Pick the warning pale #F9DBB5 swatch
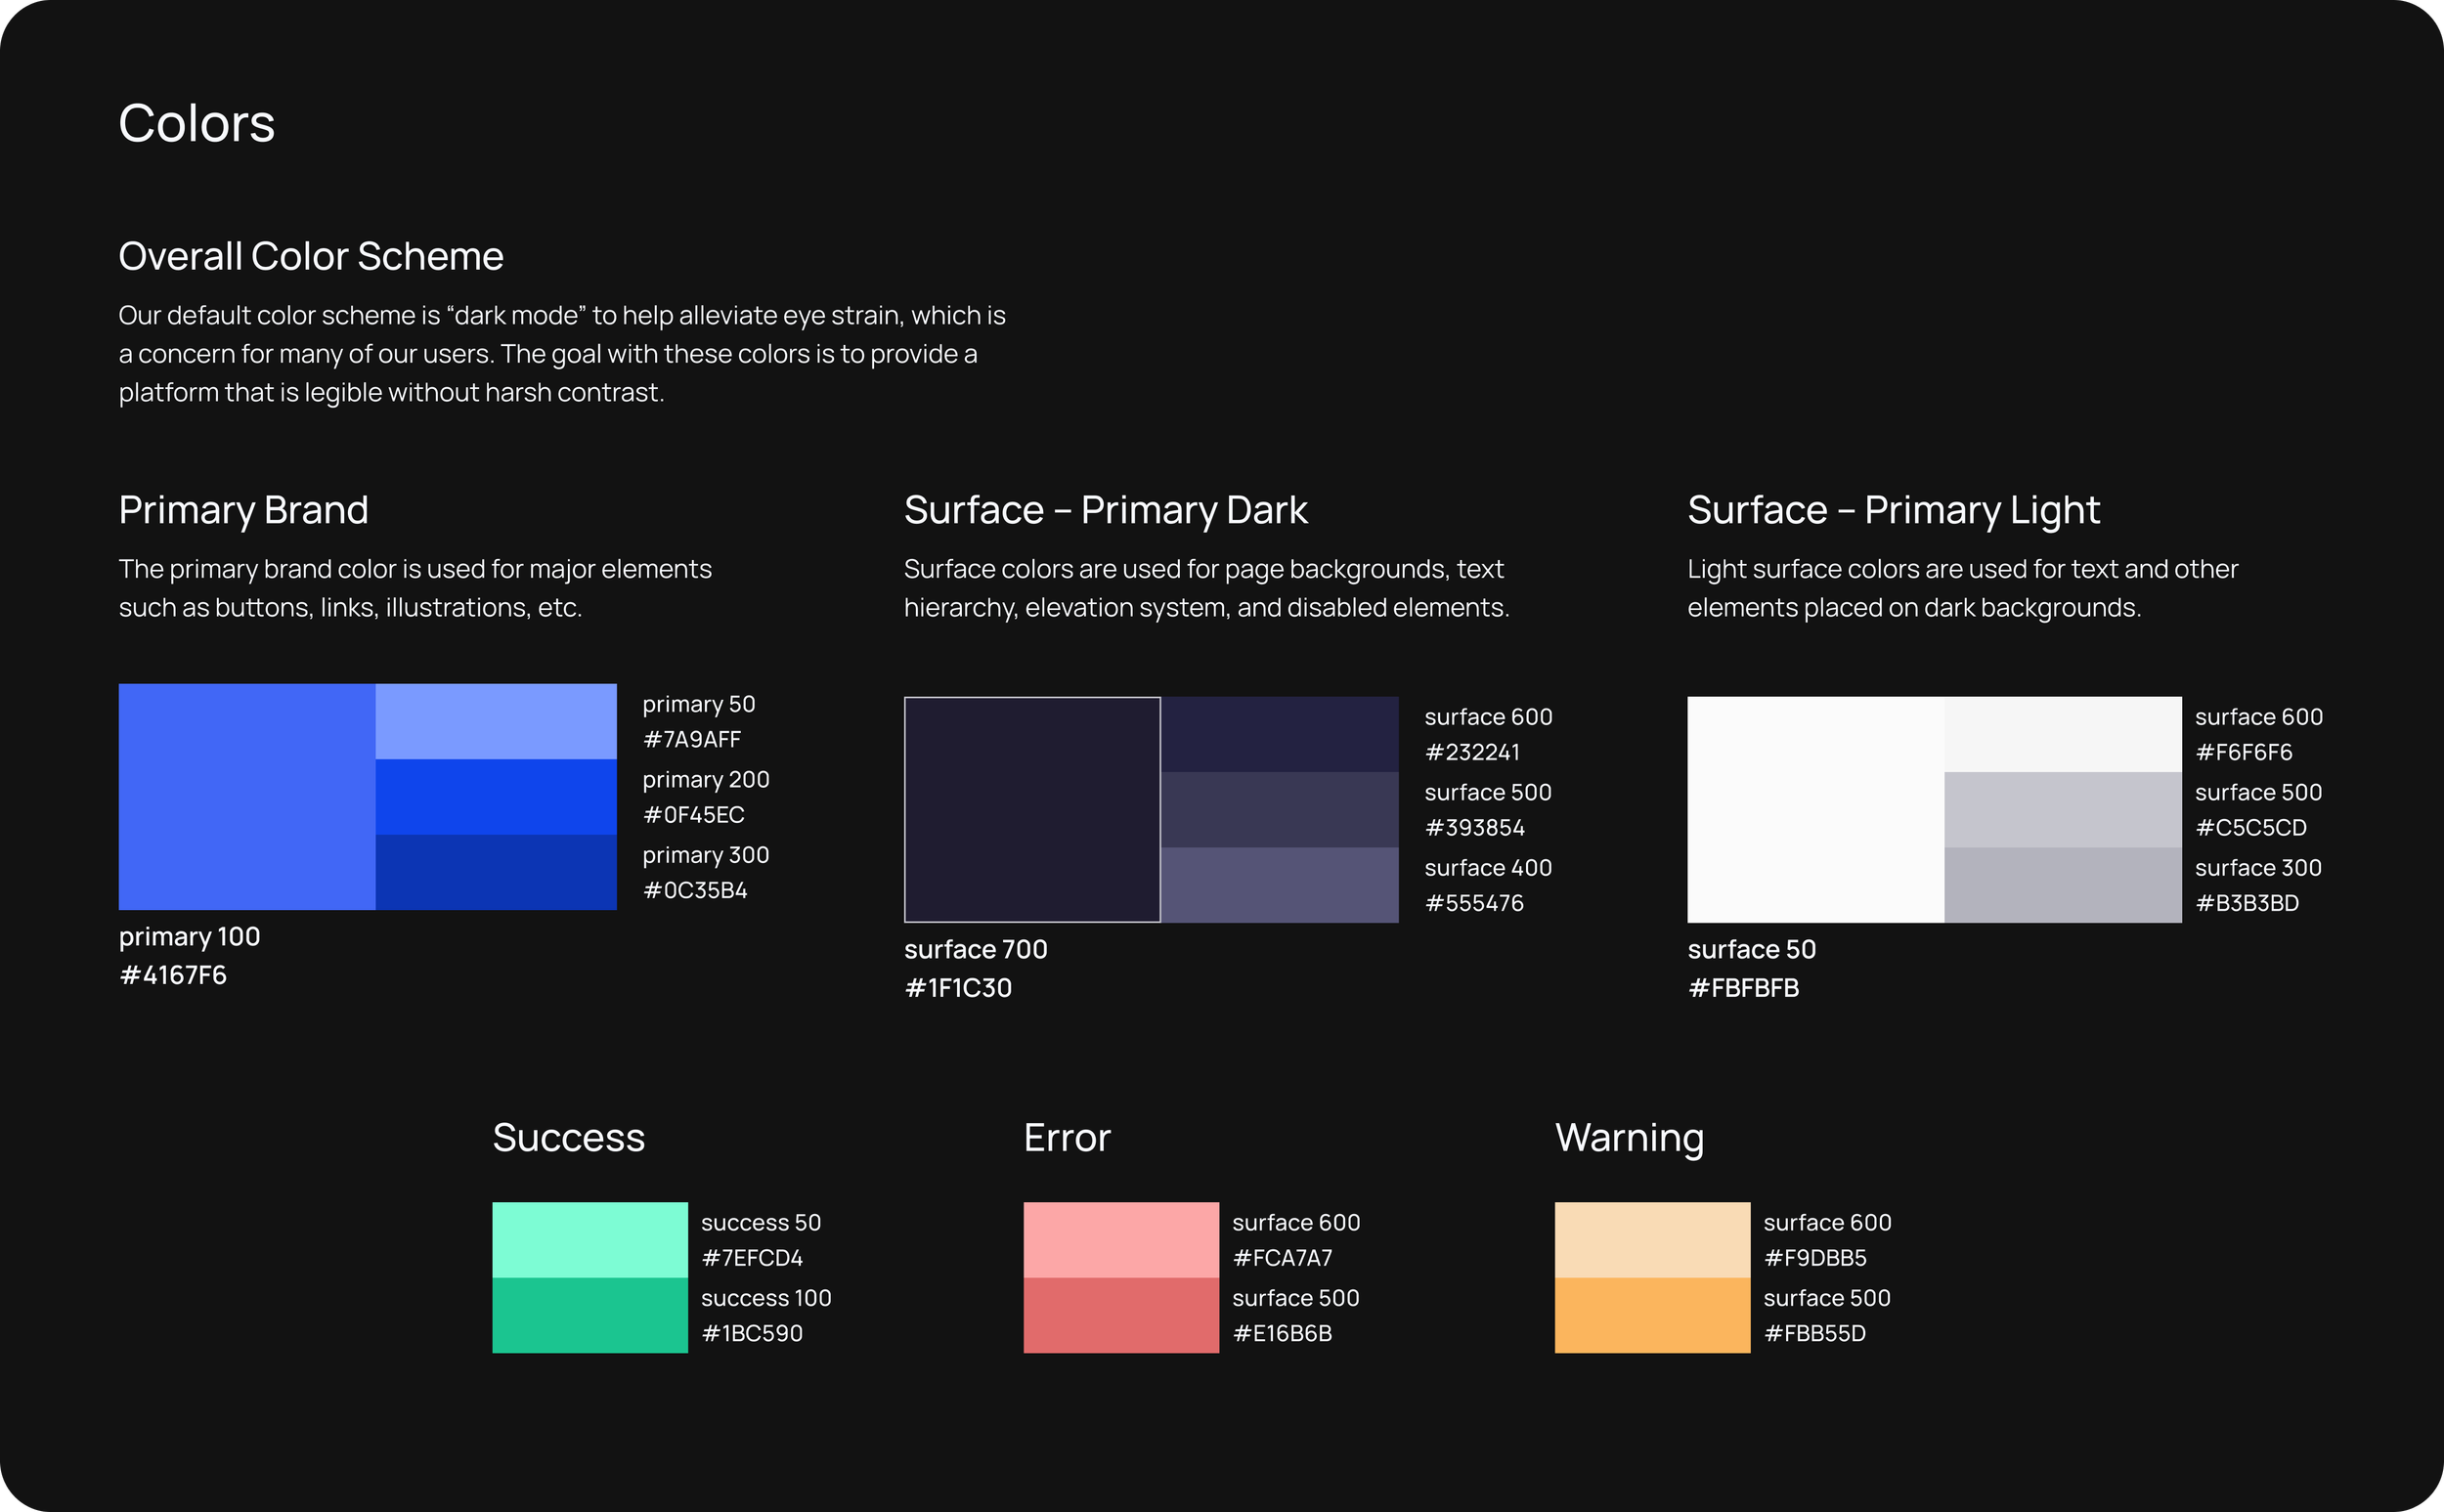 pyautogui.click(x=1652, y=1240)
